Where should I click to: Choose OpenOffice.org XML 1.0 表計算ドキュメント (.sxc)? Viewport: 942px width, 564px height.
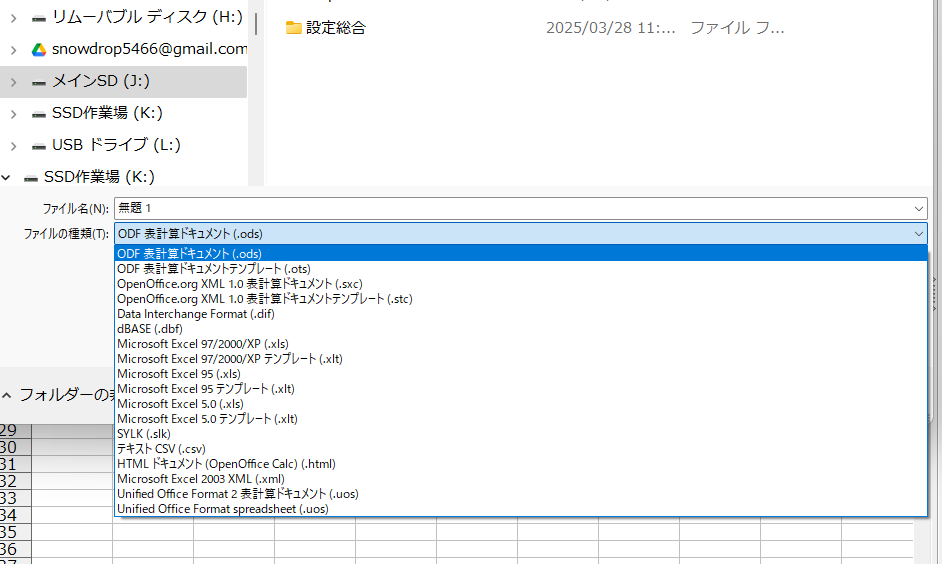(x=521, y=284)
